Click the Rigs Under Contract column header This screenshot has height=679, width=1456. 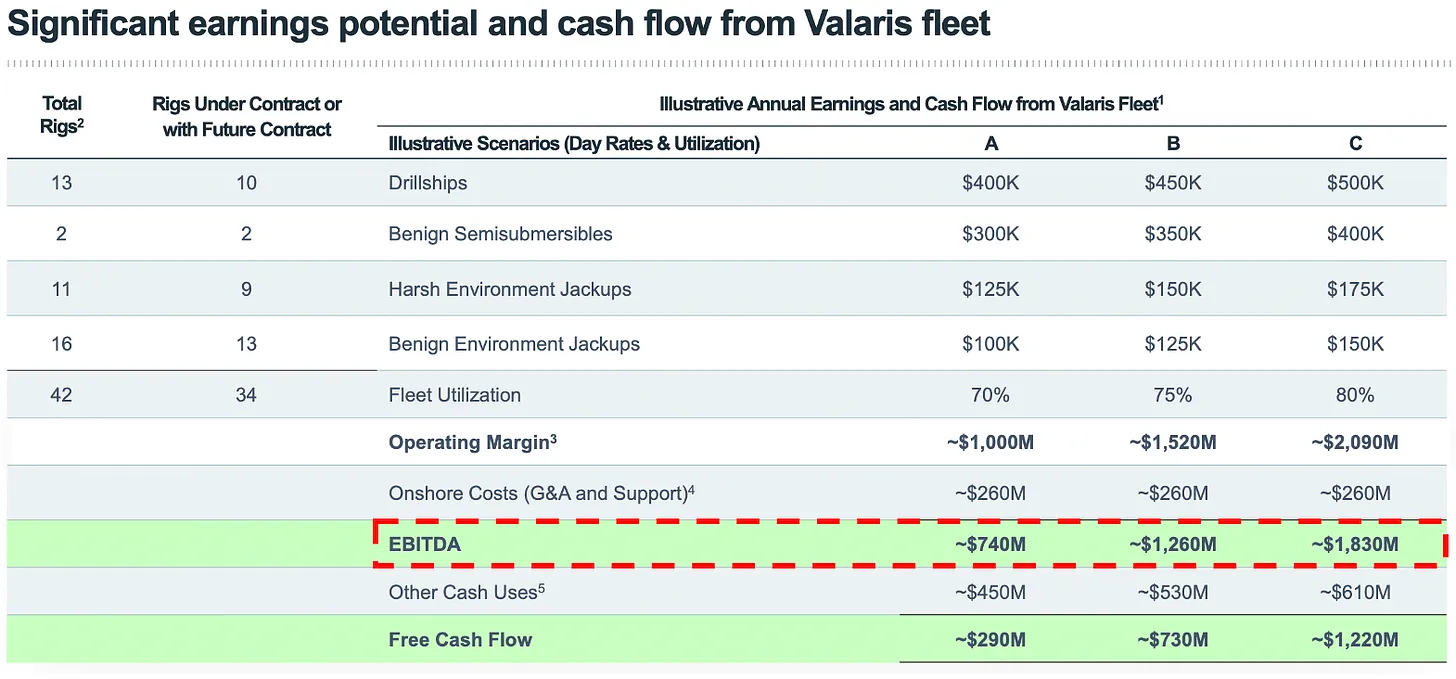(x=247, y=116)
